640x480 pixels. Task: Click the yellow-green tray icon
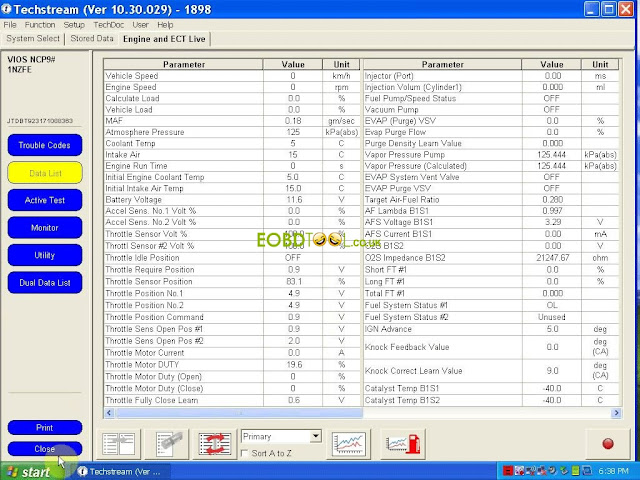point(575,471)
